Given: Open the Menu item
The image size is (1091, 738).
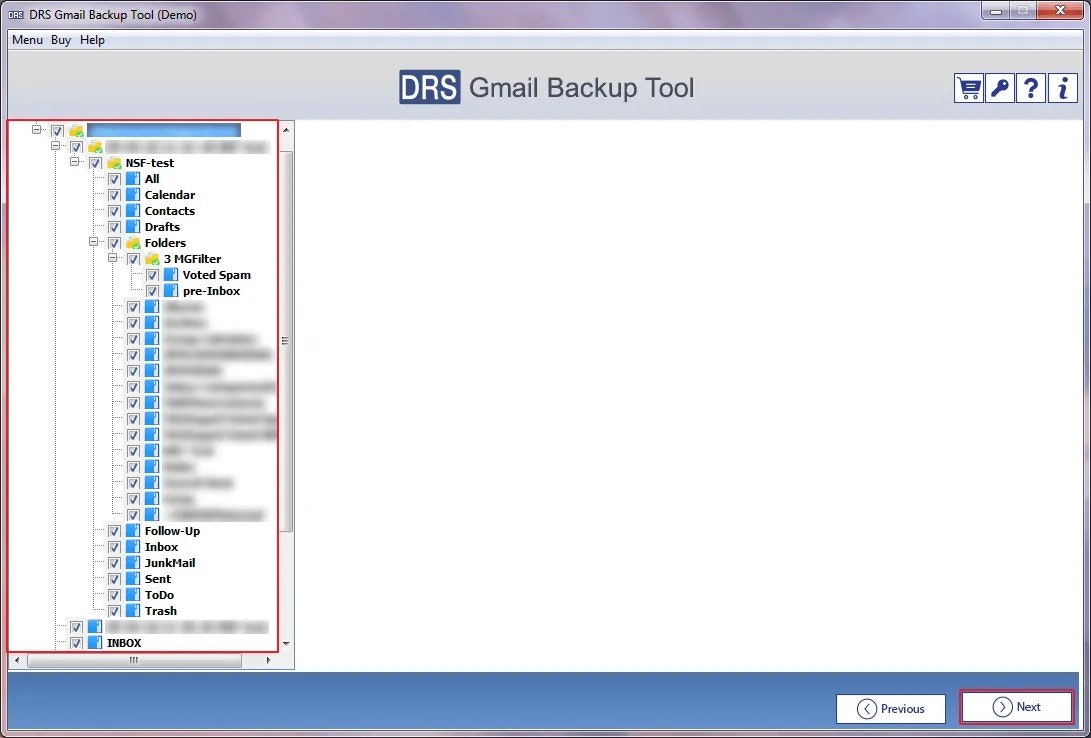Looking at the screenshot, I should pyautogui.click(x=26, y=40).
